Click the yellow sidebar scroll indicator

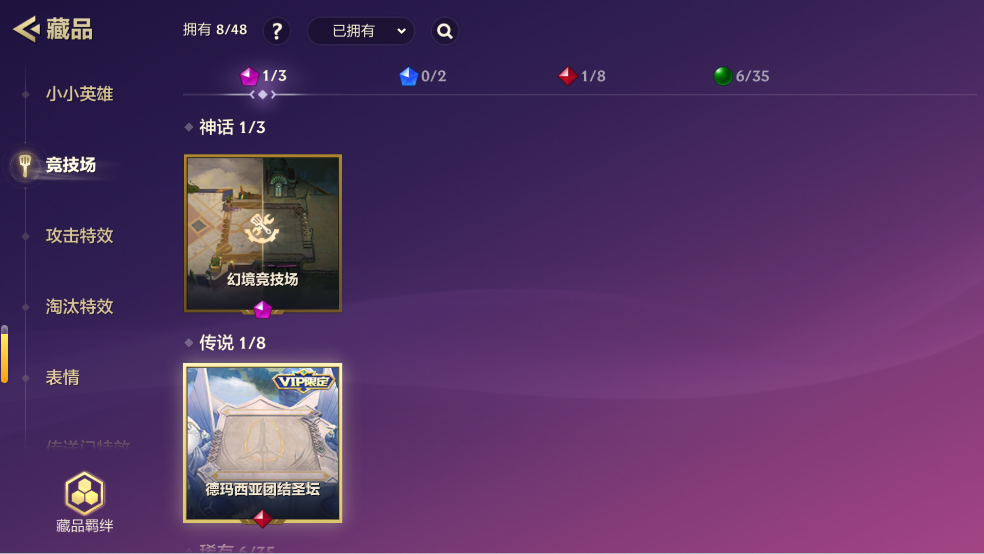4,354
